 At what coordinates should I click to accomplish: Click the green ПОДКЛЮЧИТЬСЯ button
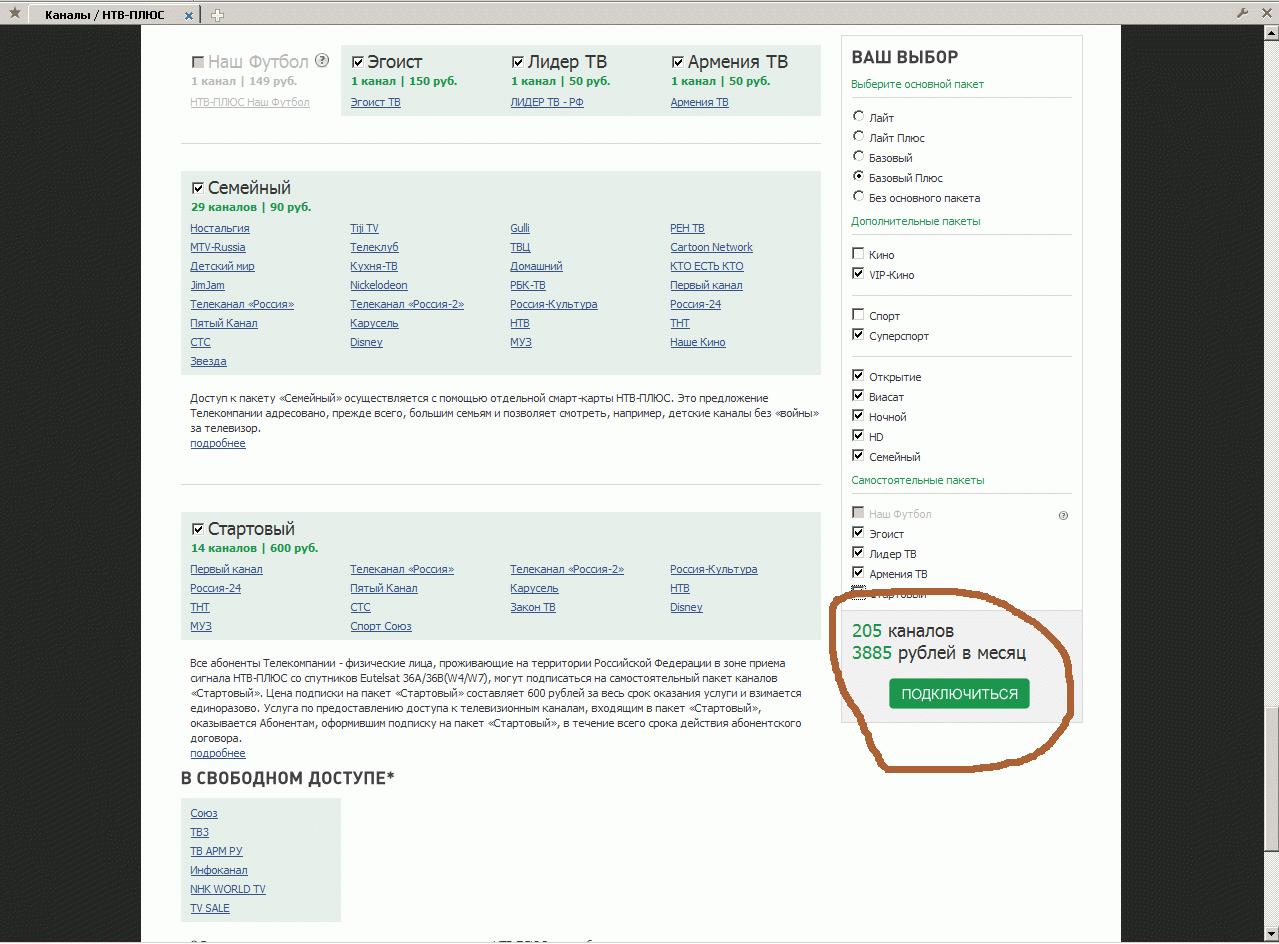(959, 694)
